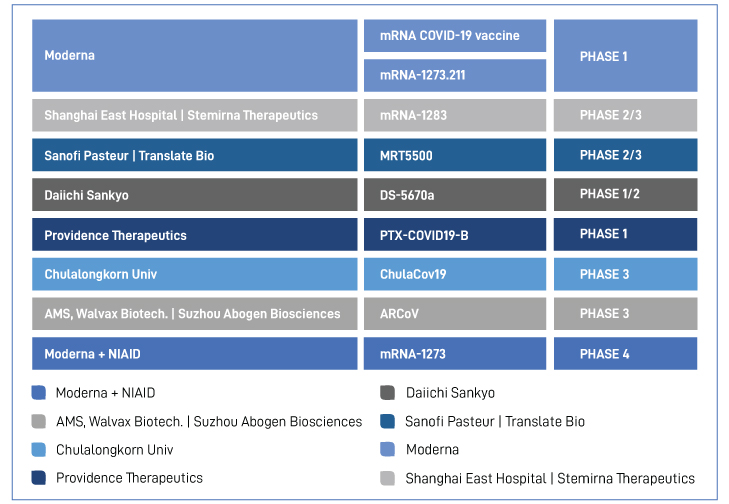Click the Daiichi Sankyo legend color square

pyautogui.click(x=387, y=392)
